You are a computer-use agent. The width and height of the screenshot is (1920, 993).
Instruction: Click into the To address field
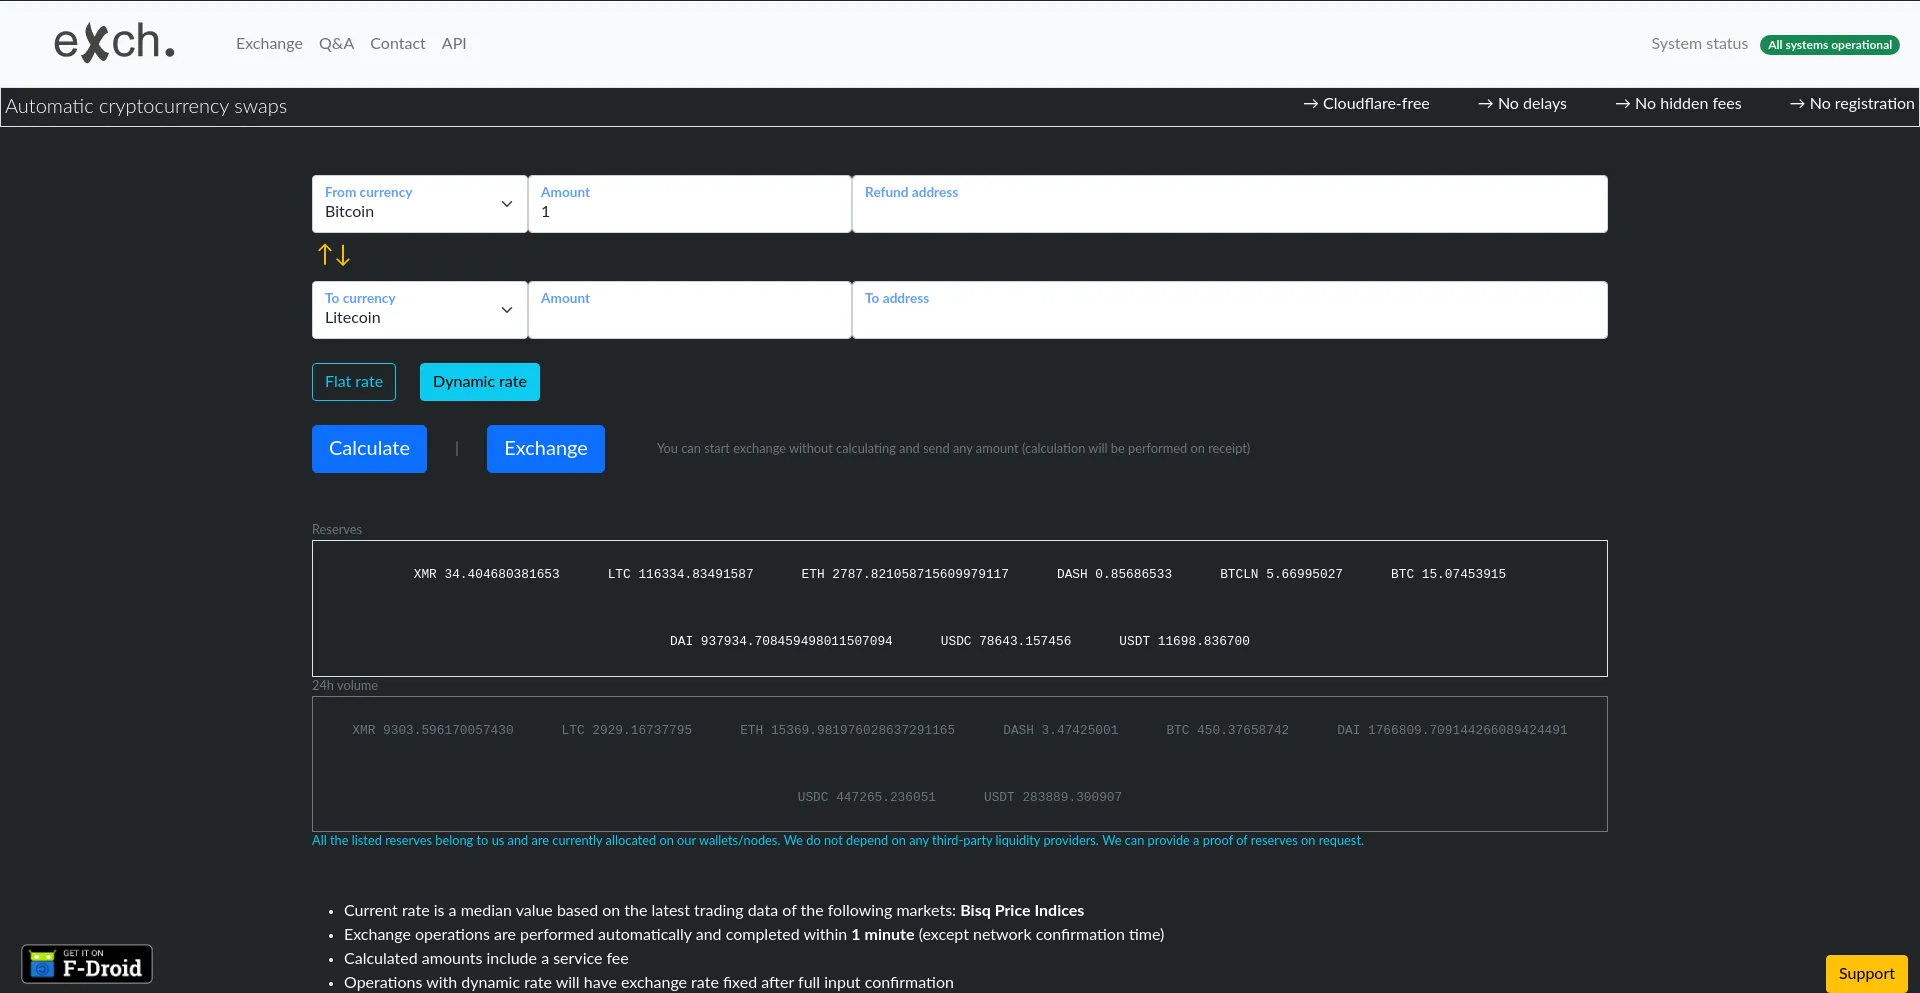coord(1230,310)
